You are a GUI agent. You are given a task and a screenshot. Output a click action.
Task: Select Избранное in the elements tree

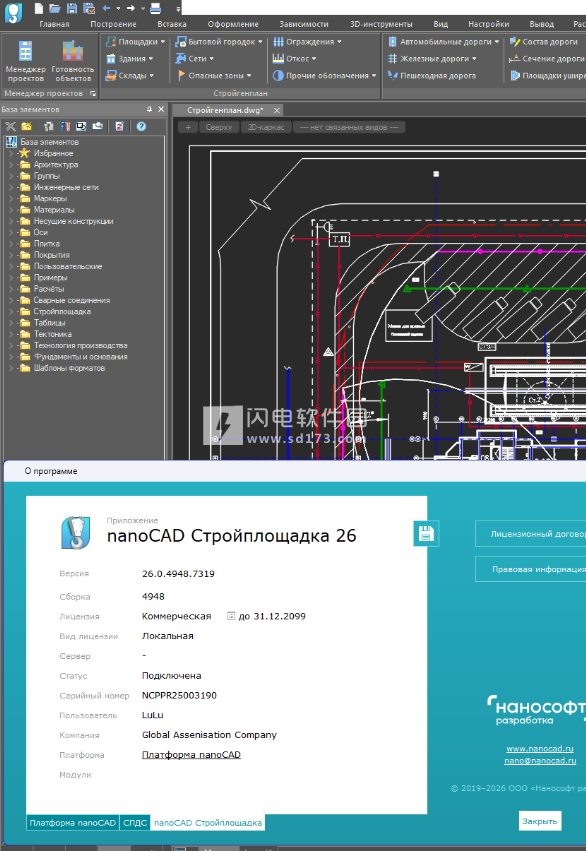(53, 153)
